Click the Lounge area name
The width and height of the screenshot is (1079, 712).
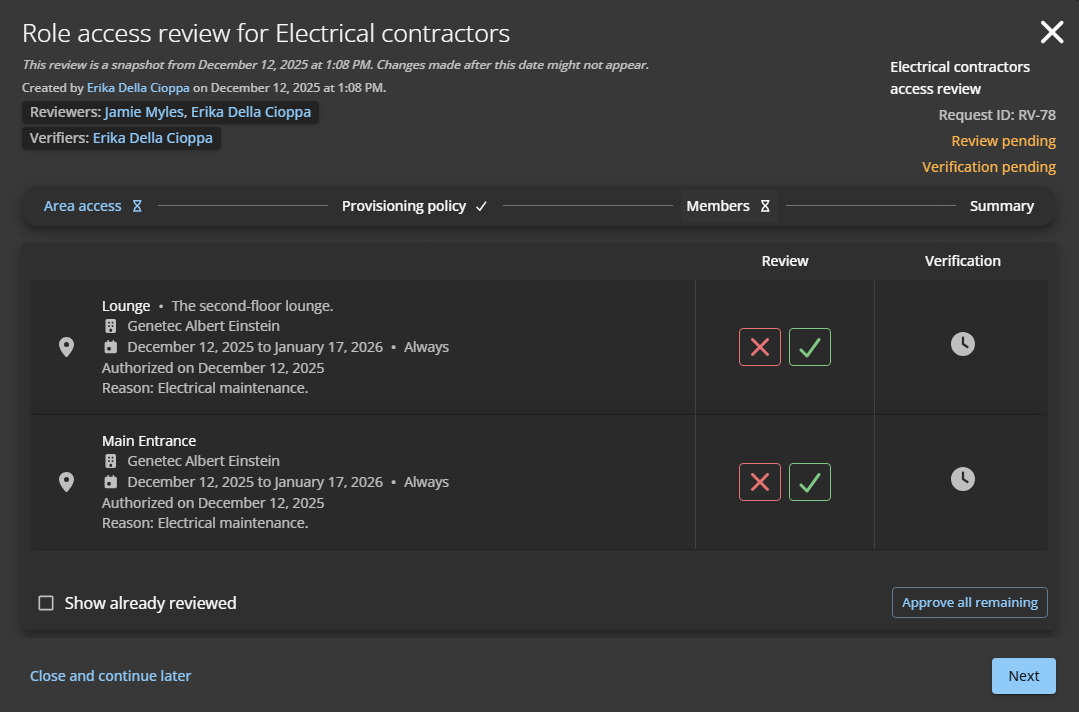click(x=126, y=306)
